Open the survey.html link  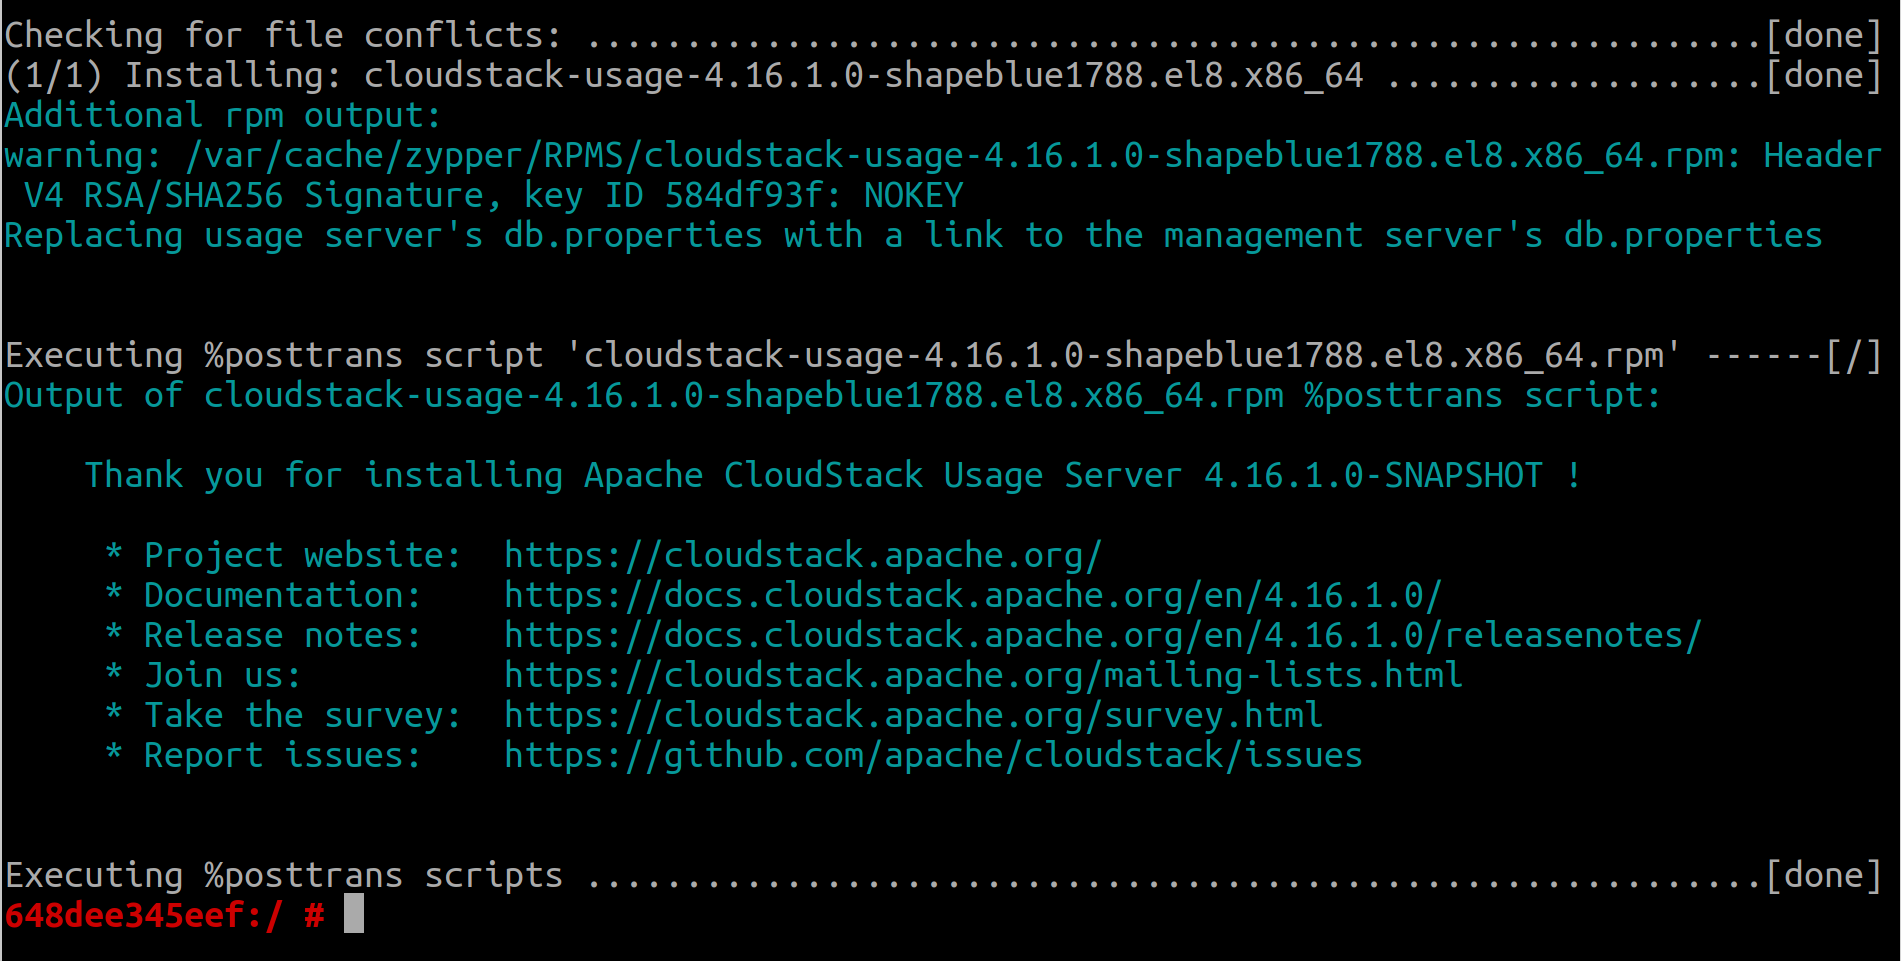click(913, 715)
